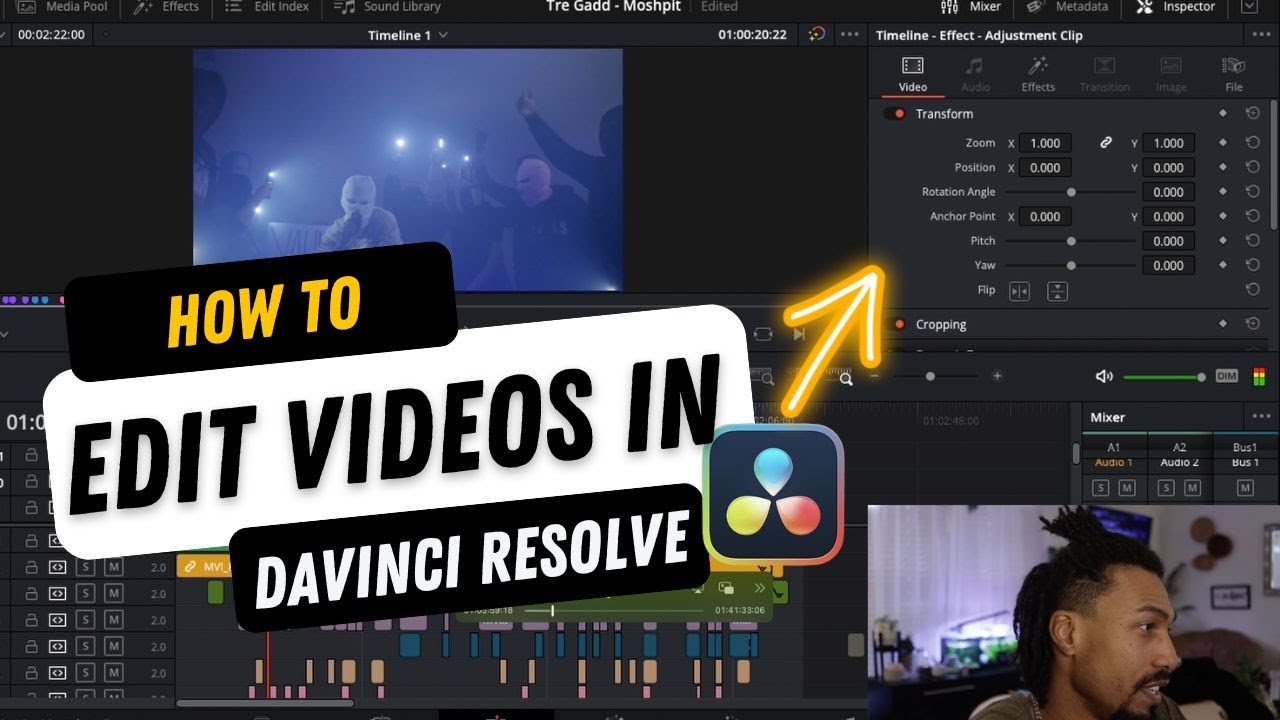Zoom out the timeline with the minus button
Viewport: 1280px width, 720px height.
pos(874,376)
